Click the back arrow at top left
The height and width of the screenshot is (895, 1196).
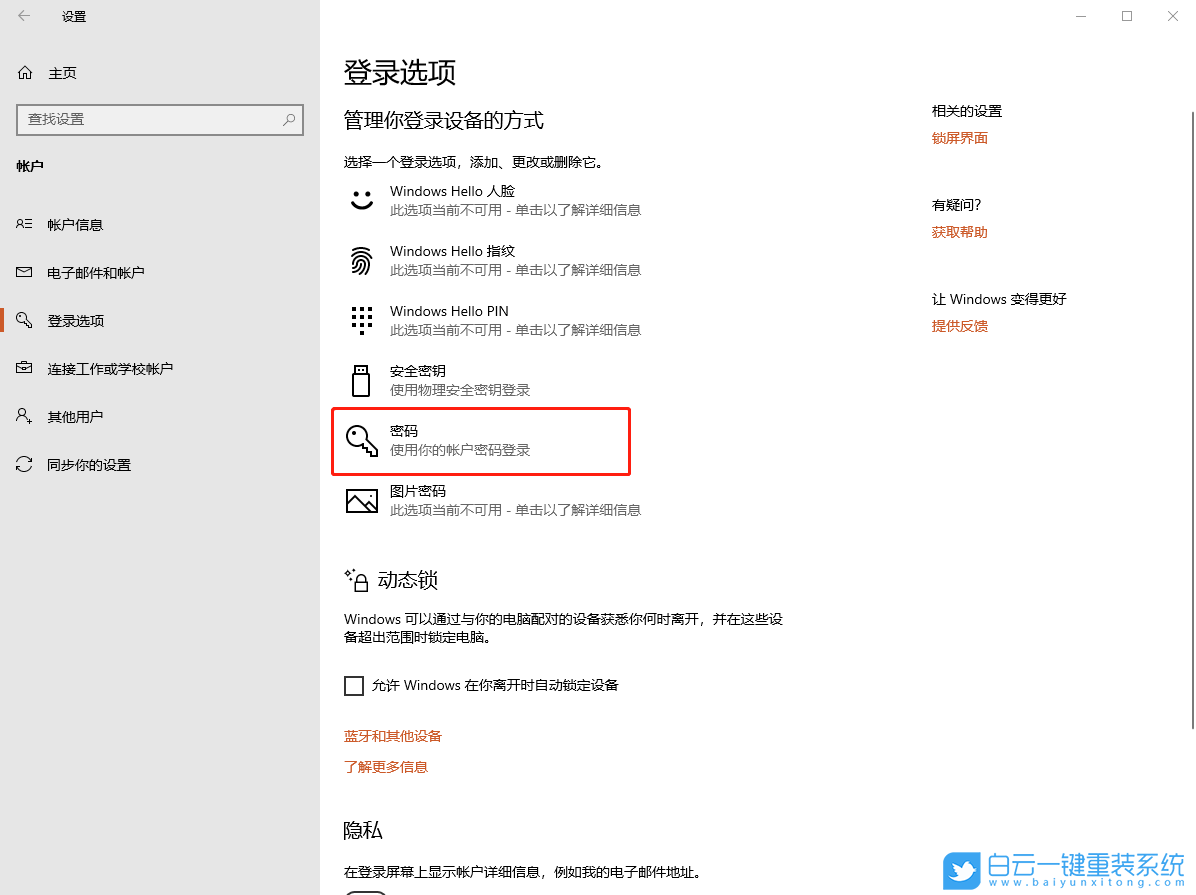coord(23,16)
